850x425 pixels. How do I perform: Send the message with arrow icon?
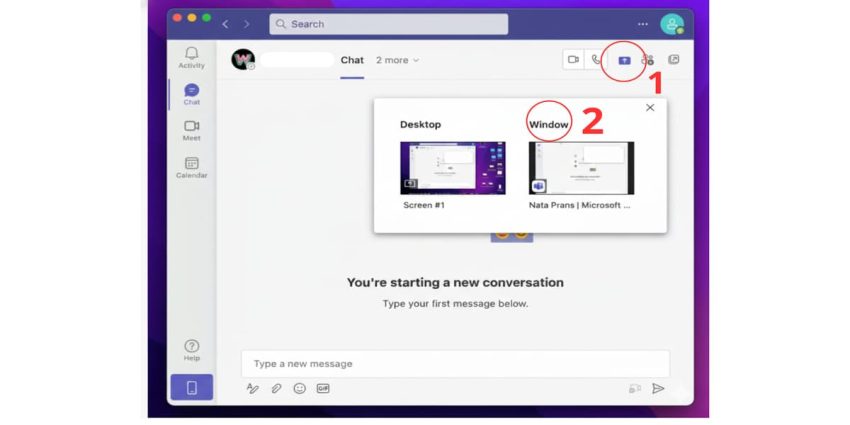tap(658, 388)
